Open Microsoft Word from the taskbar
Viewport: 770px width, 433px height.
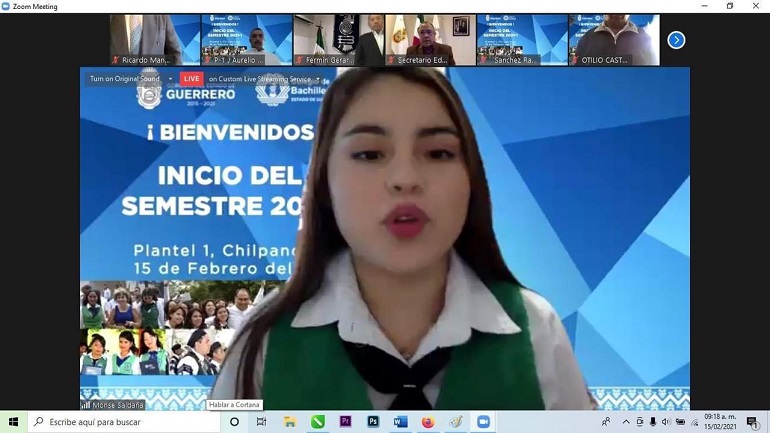pos(400,422)
